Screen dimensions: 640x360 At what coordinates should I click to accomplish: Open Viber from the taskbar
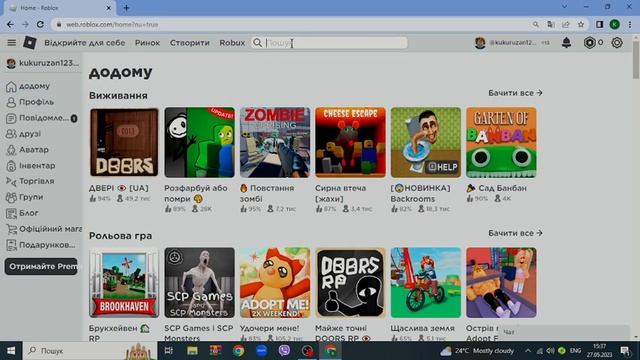click(x=284, y=351)
